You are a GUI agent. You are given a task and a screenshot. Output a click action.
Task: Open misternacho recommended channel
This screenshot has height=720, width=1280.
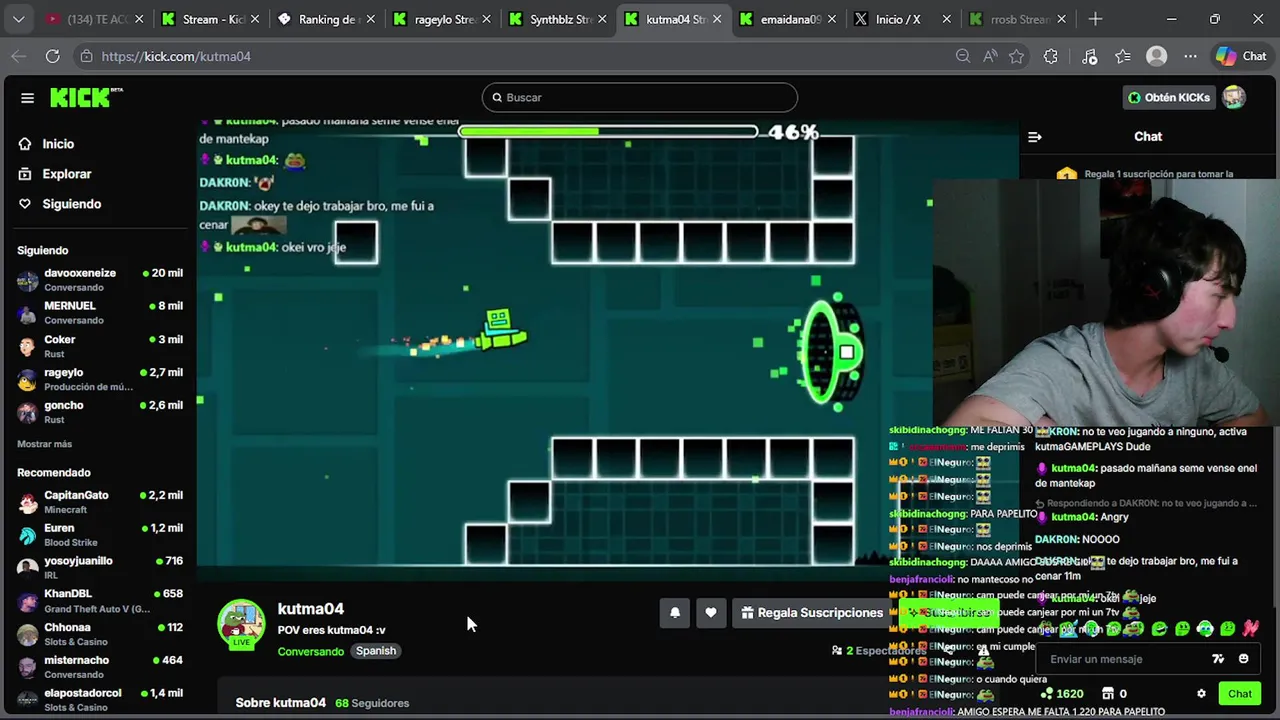(99, 667)
